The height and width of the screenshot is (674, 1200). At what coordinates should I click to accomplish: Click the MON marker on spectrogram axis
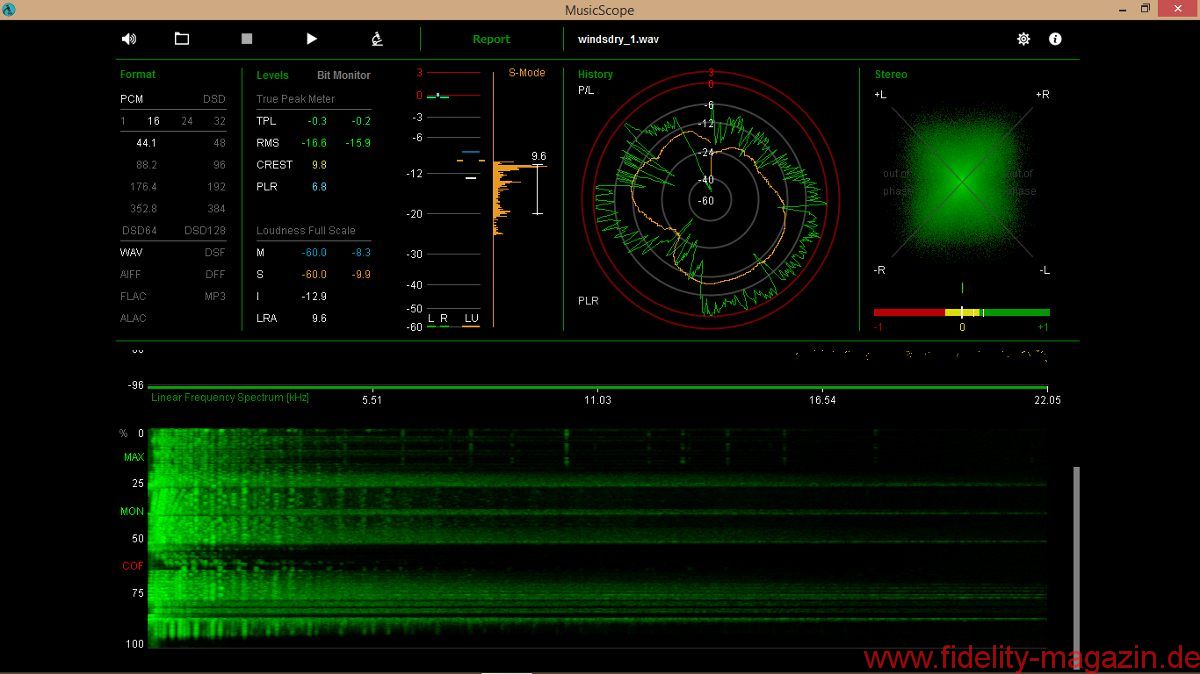[x=132, y=511]
